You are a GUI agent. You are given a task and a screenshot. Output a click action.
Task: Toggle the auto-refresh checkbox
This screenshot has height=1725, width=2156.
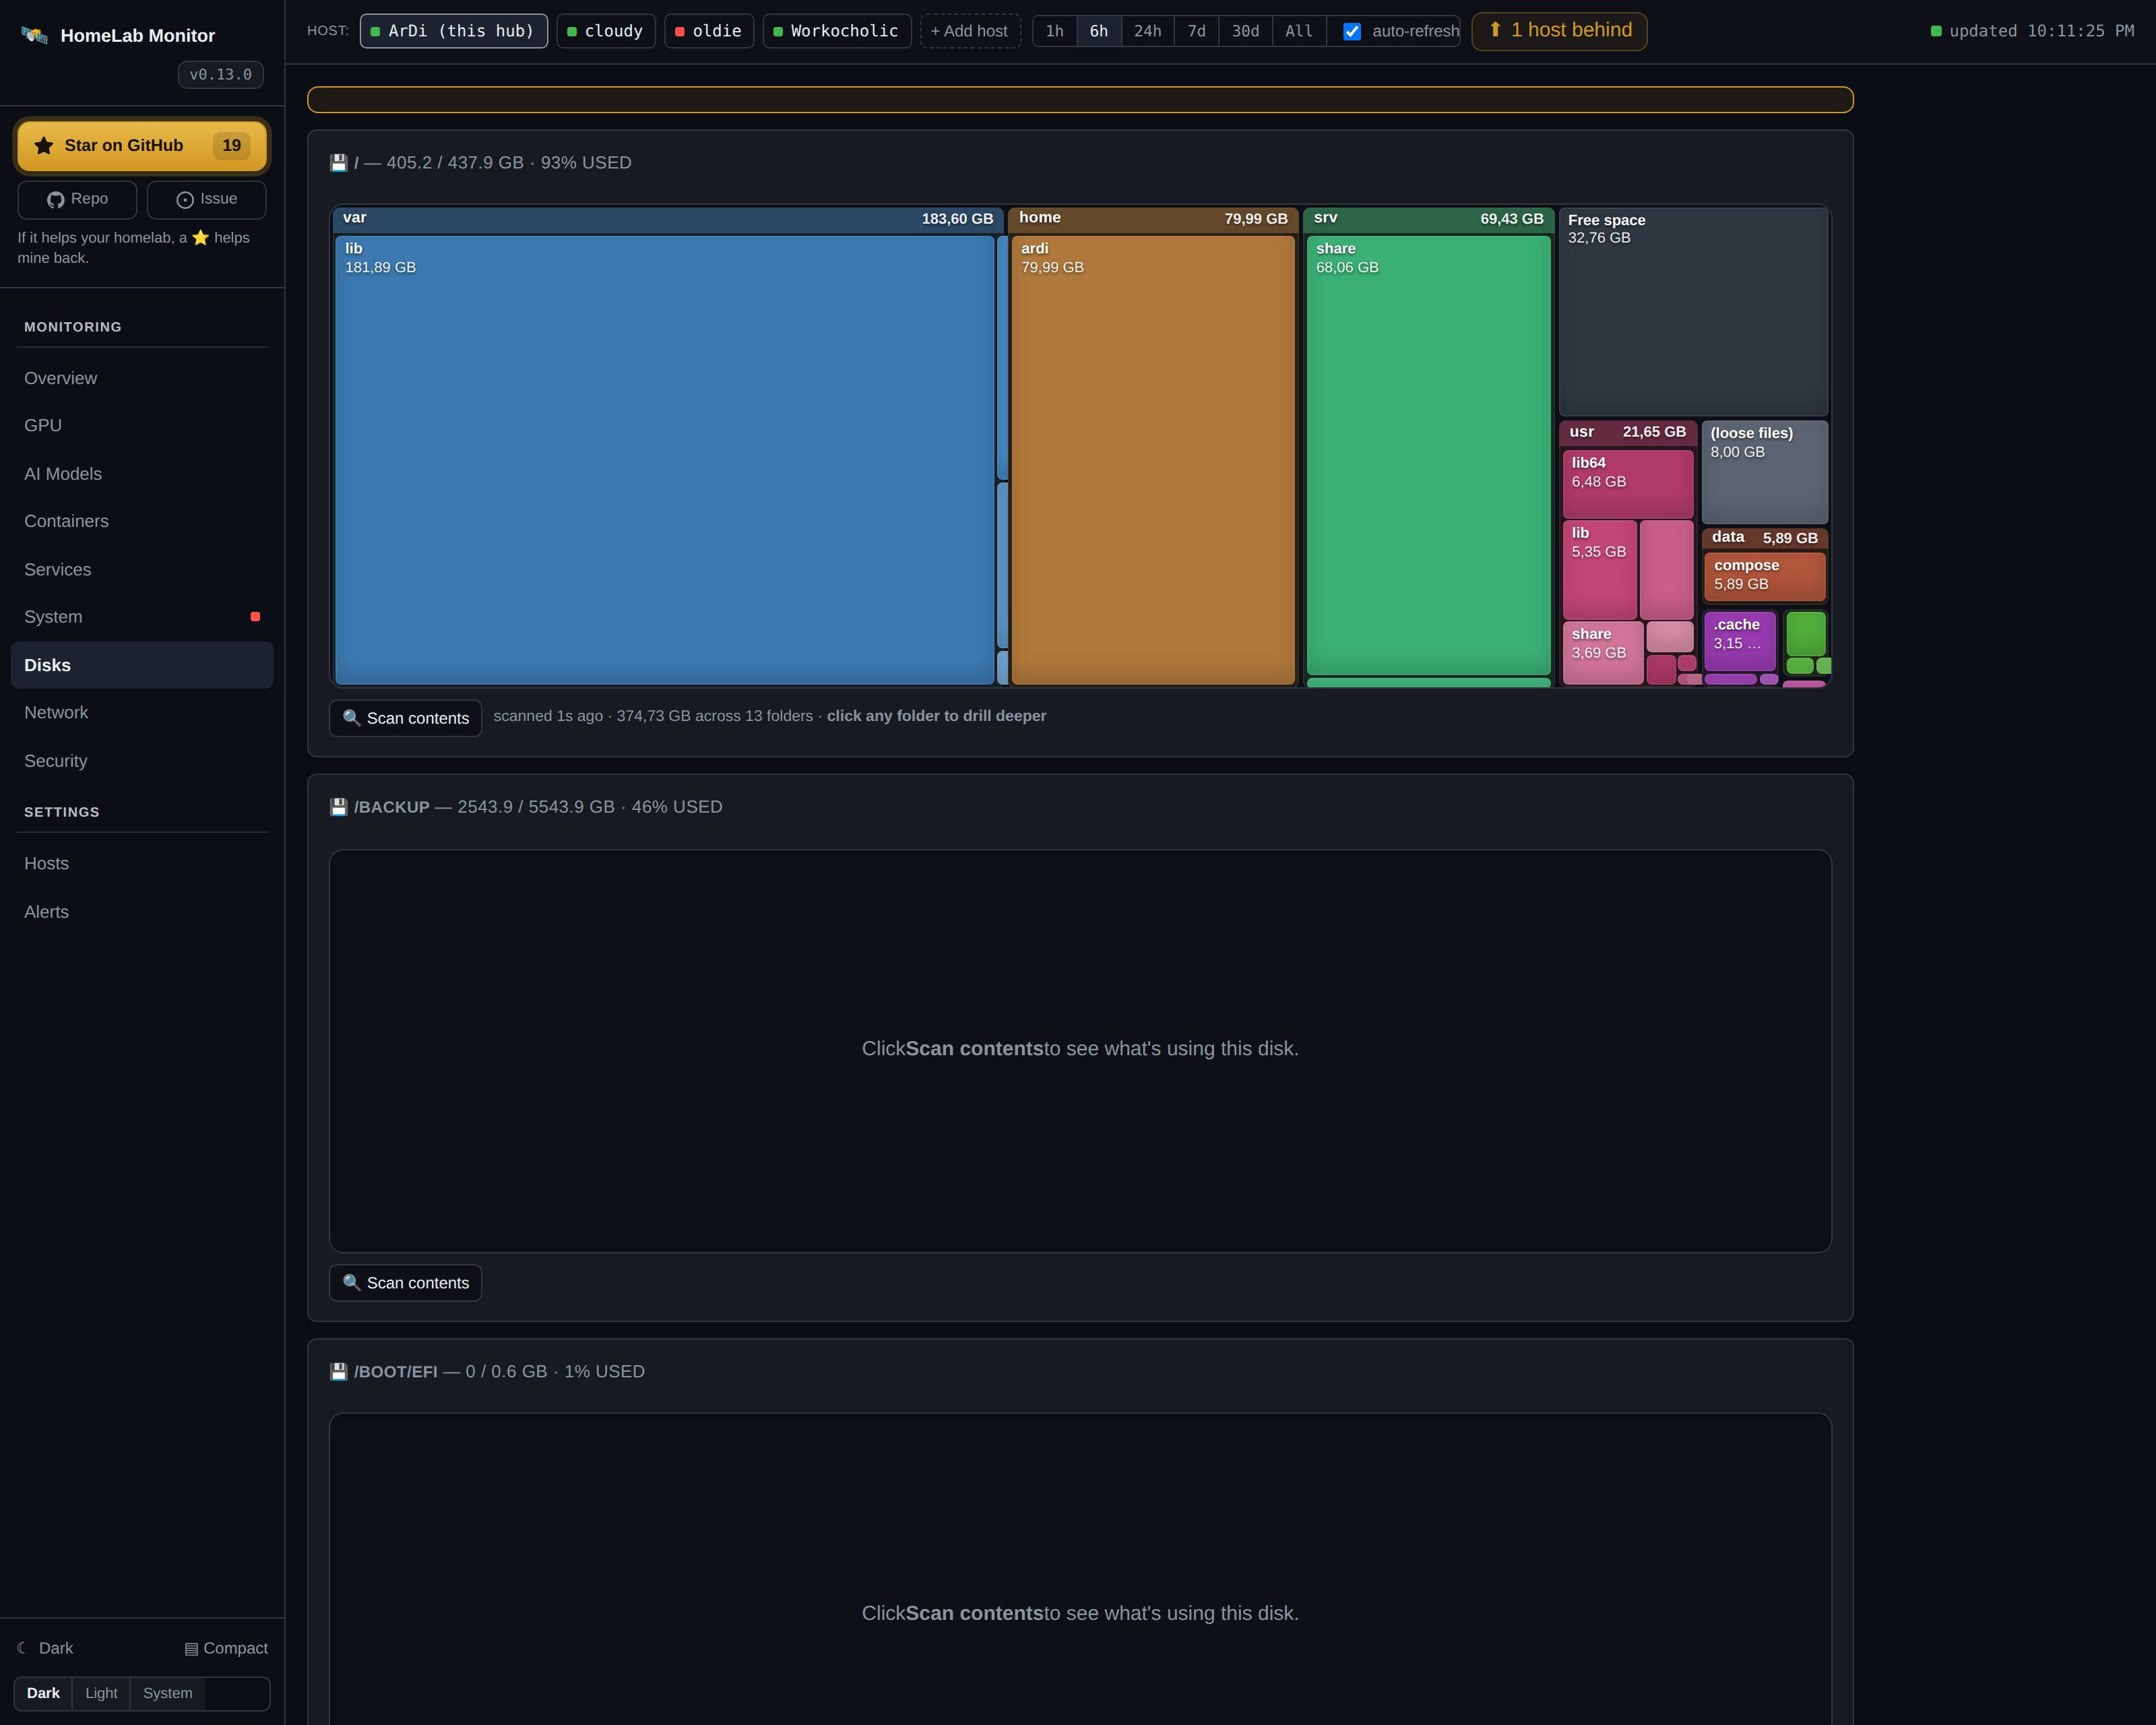(x=1352, y=31)
